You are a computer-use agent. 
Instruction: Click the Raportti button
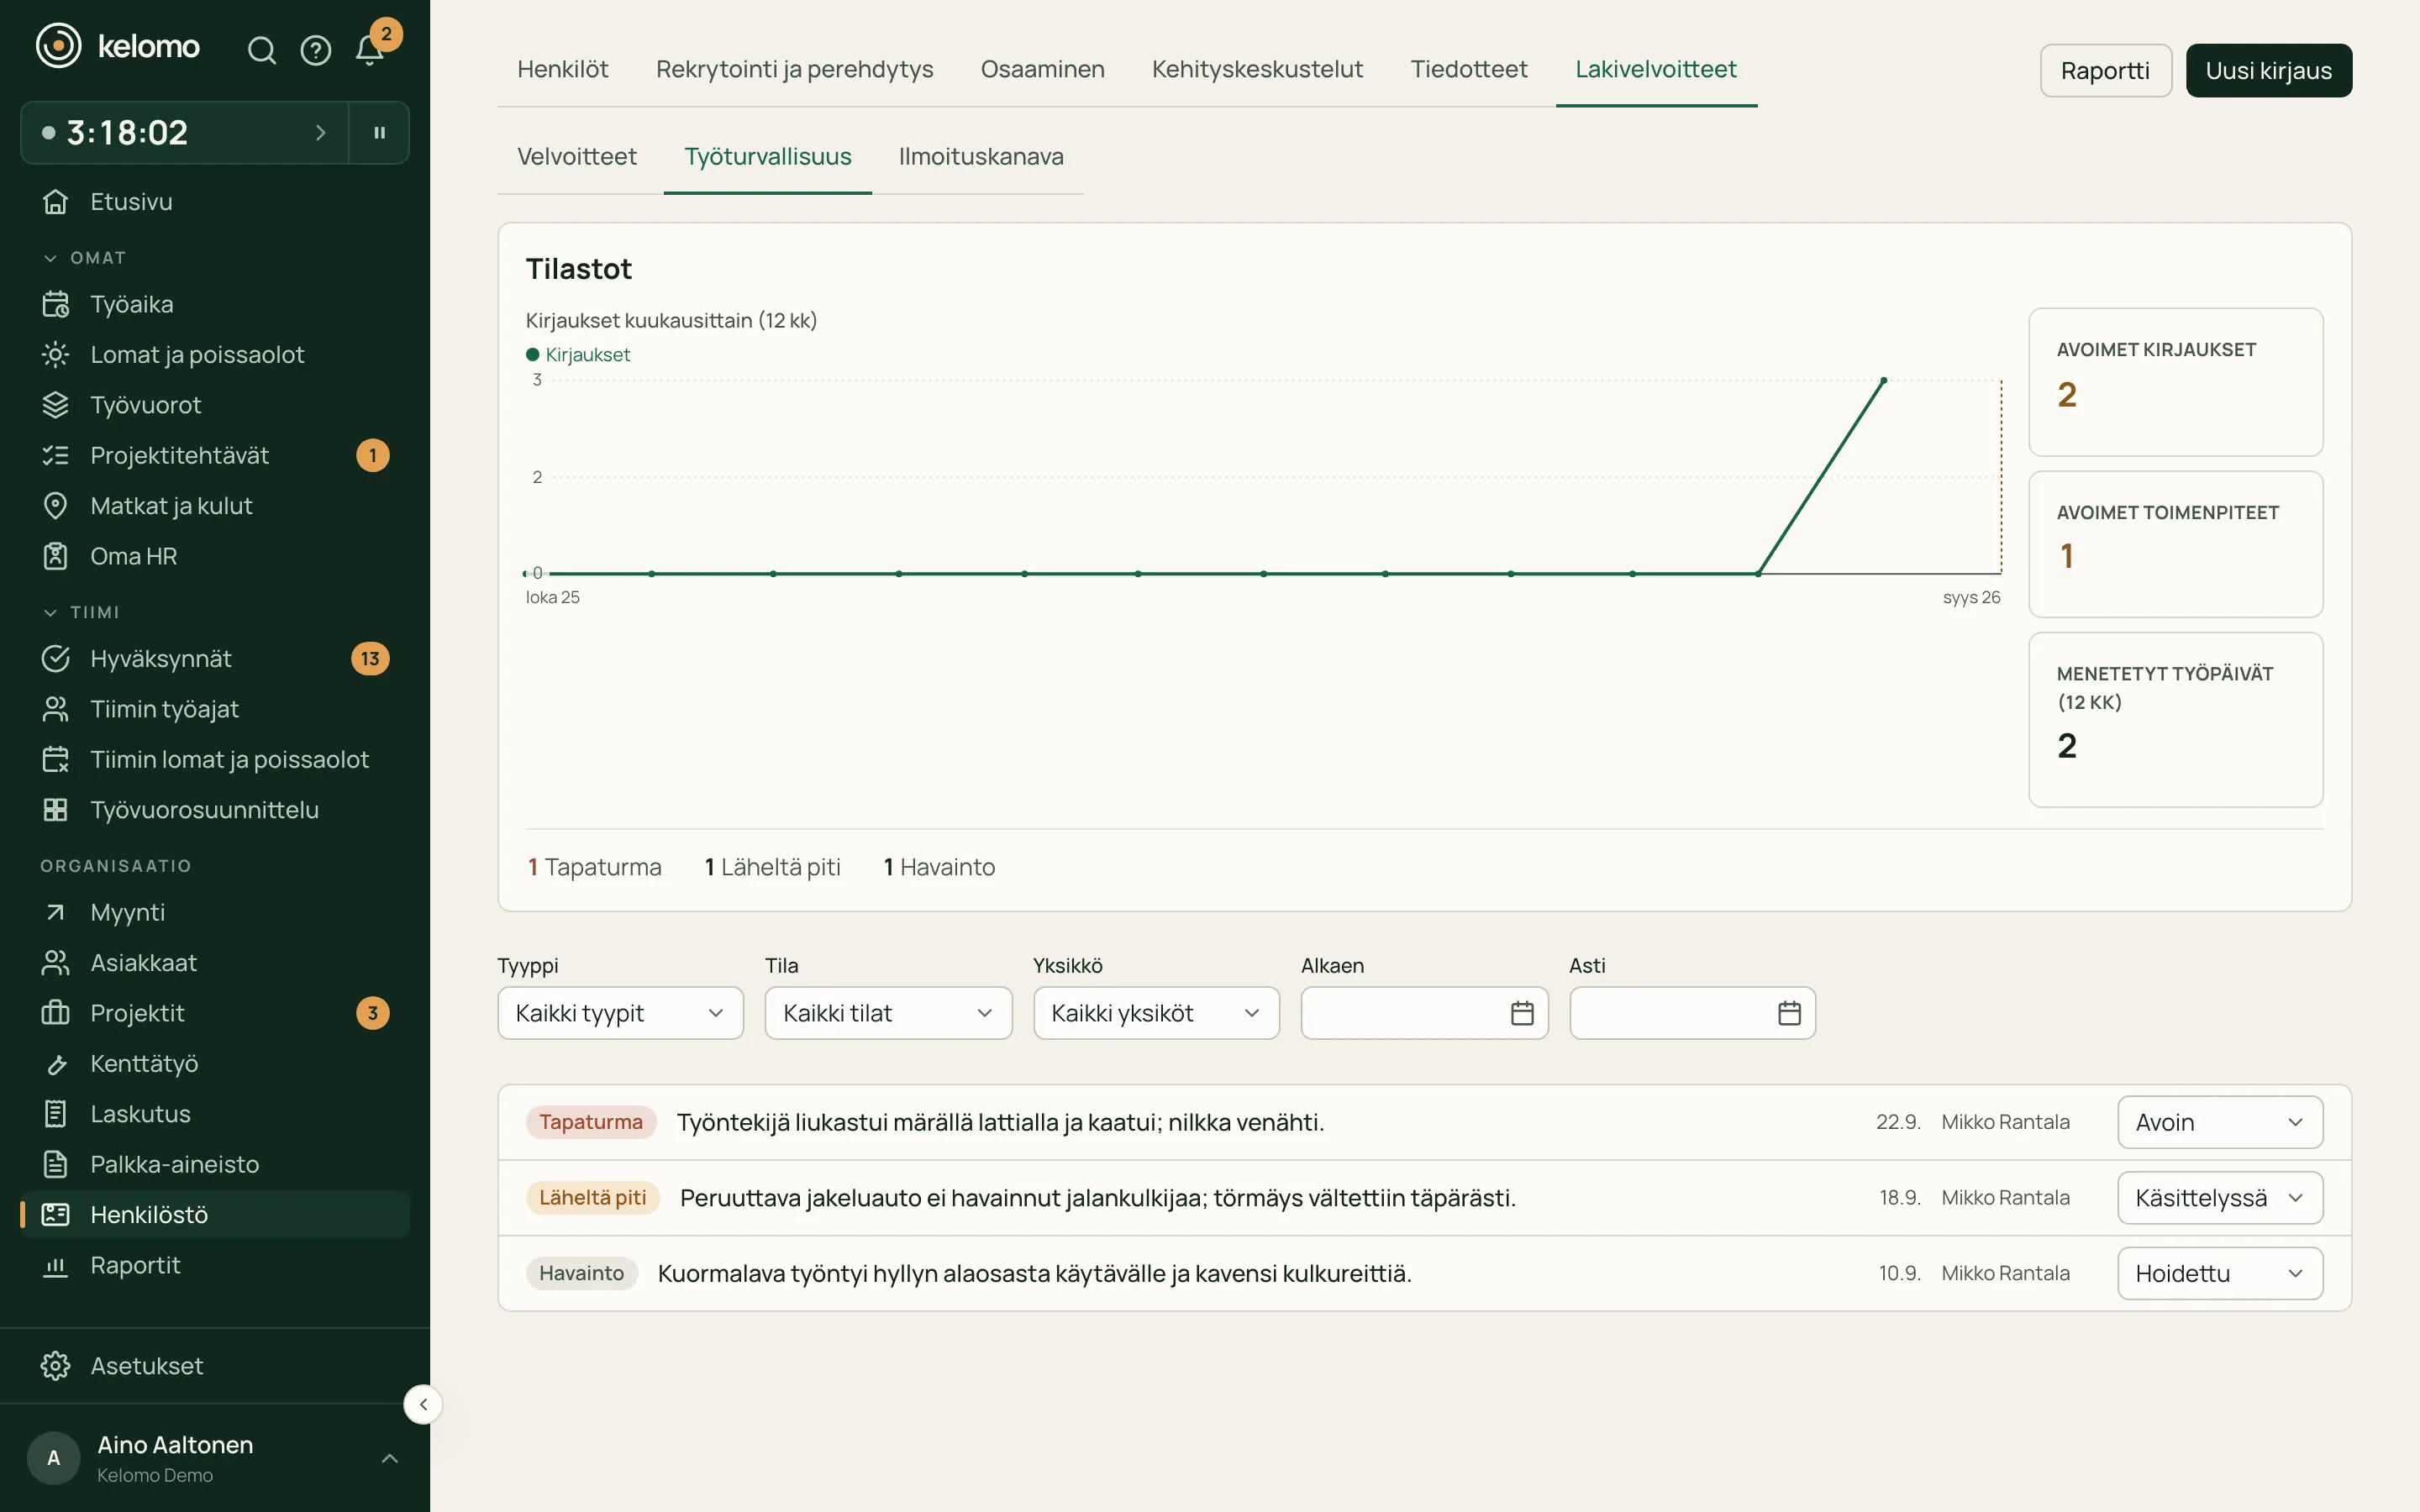click(x=2105, y=70)
